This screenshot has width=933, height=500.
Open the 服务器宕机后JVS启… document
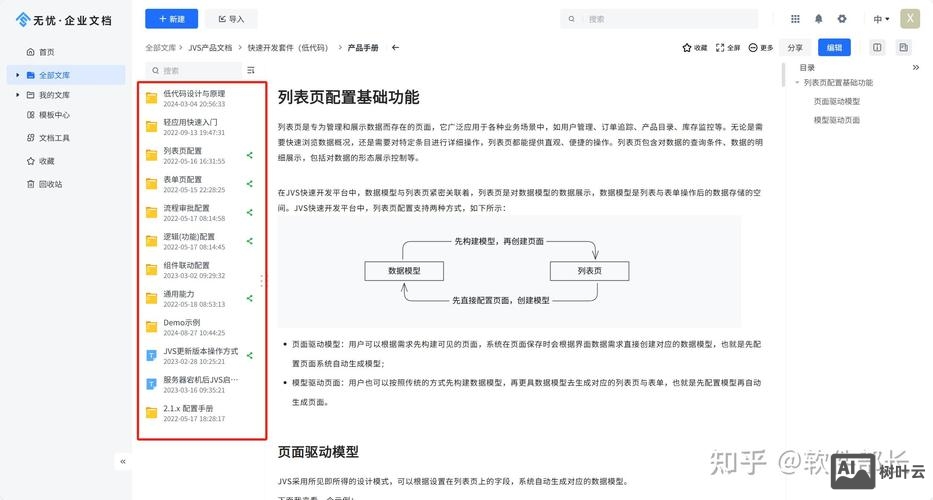(202, 384)
